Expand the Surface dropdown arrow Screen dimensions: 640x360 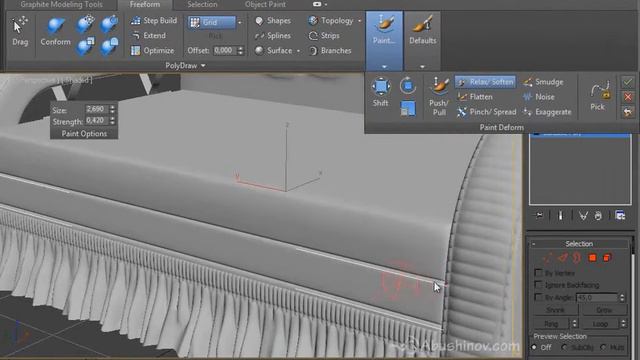pyautogui.click(x=298, y=51)
